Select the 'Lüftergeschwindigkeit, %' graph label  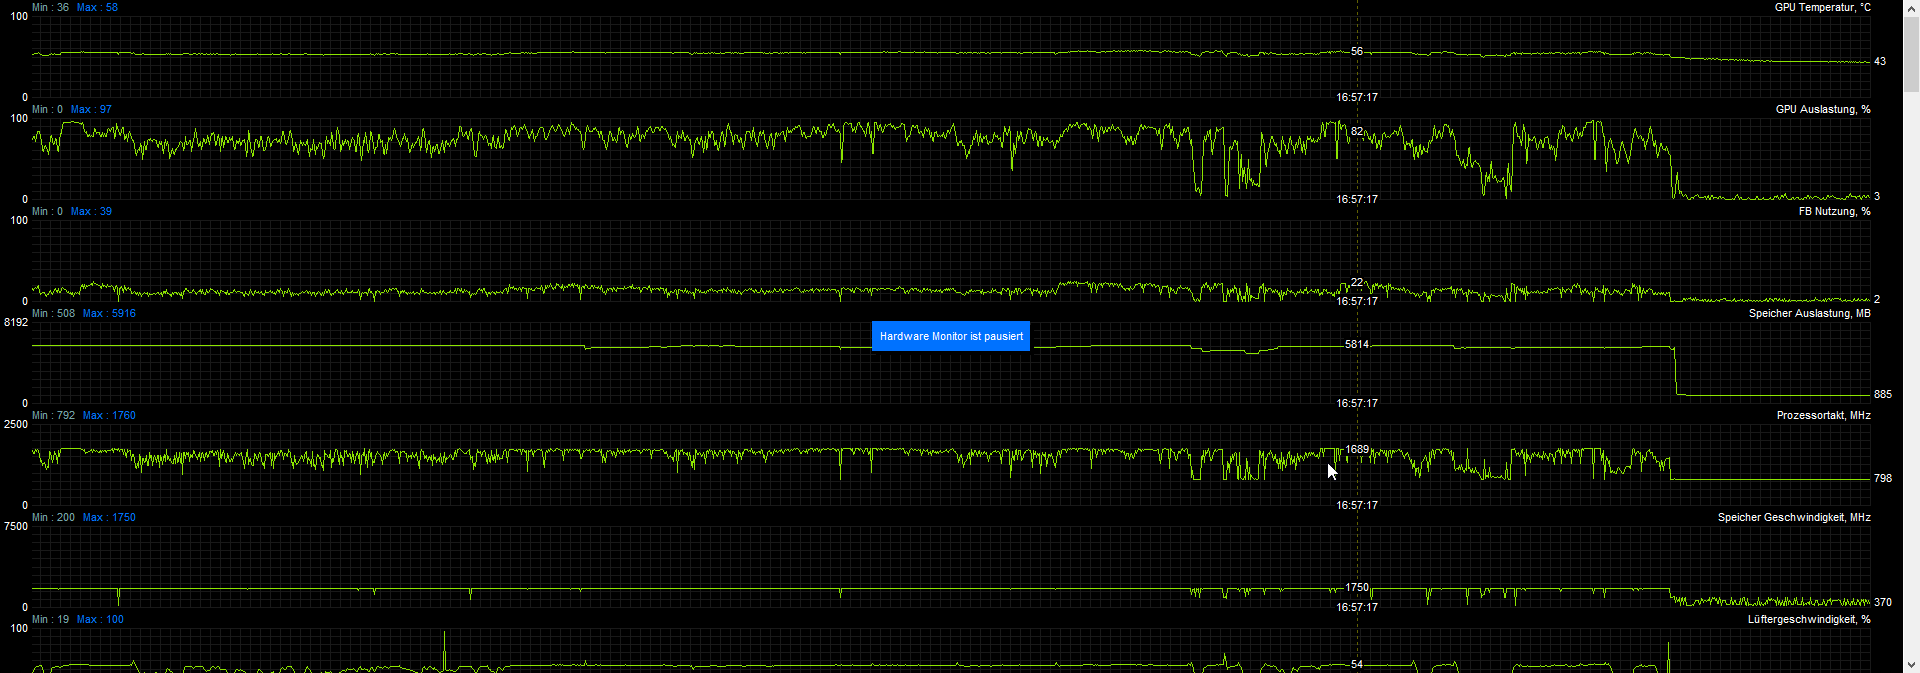(x=1809, y=619)
